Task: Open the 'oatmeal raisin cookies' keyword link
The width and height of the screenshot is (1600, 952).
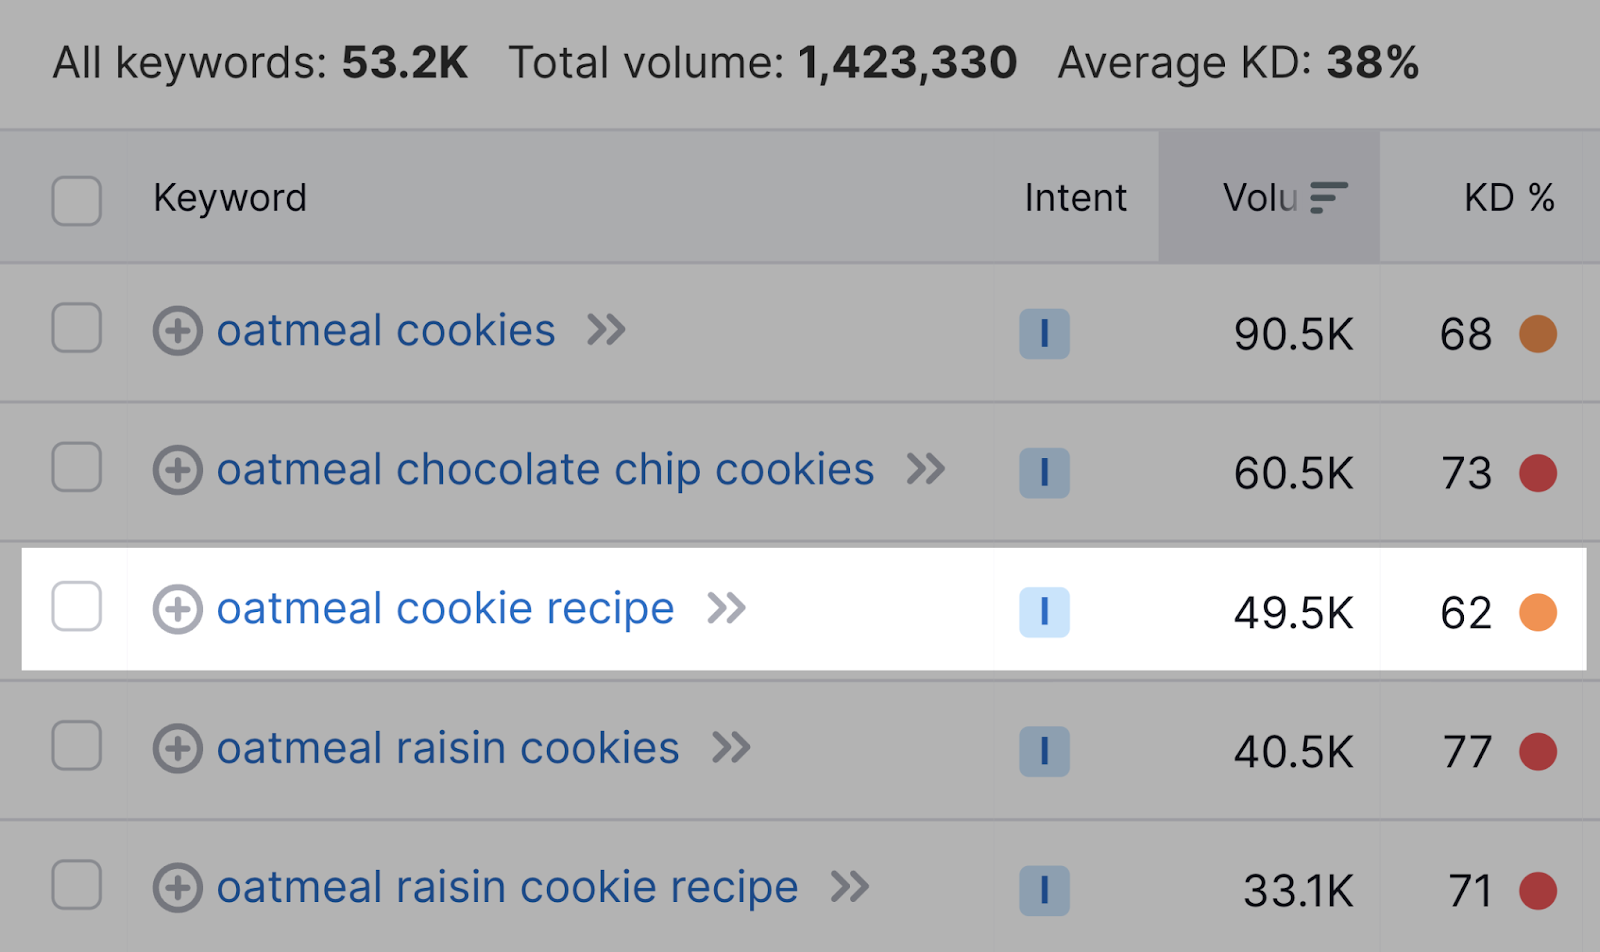Action: (x=448, y=748)
